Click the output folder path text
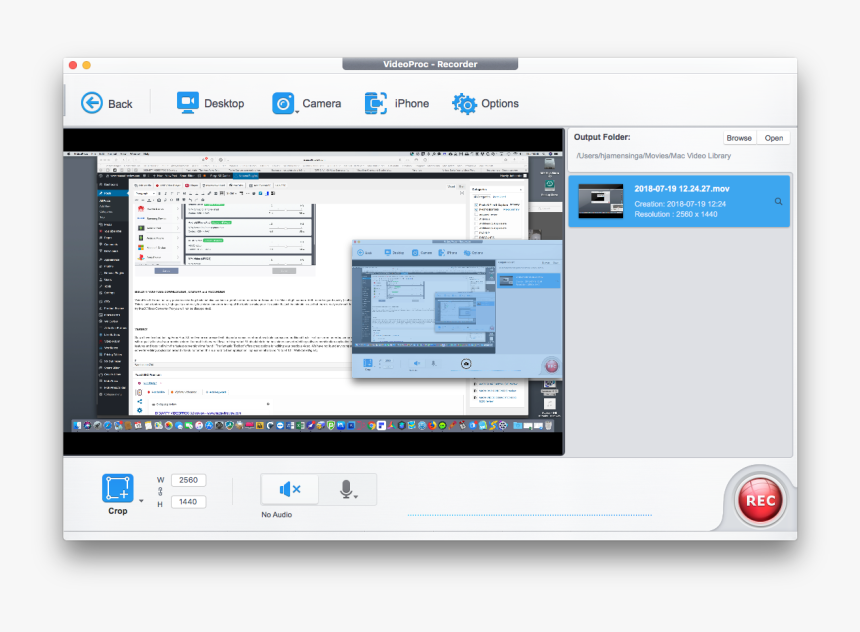Viewport: 860px width, 632px height. [x=653, y=156]
